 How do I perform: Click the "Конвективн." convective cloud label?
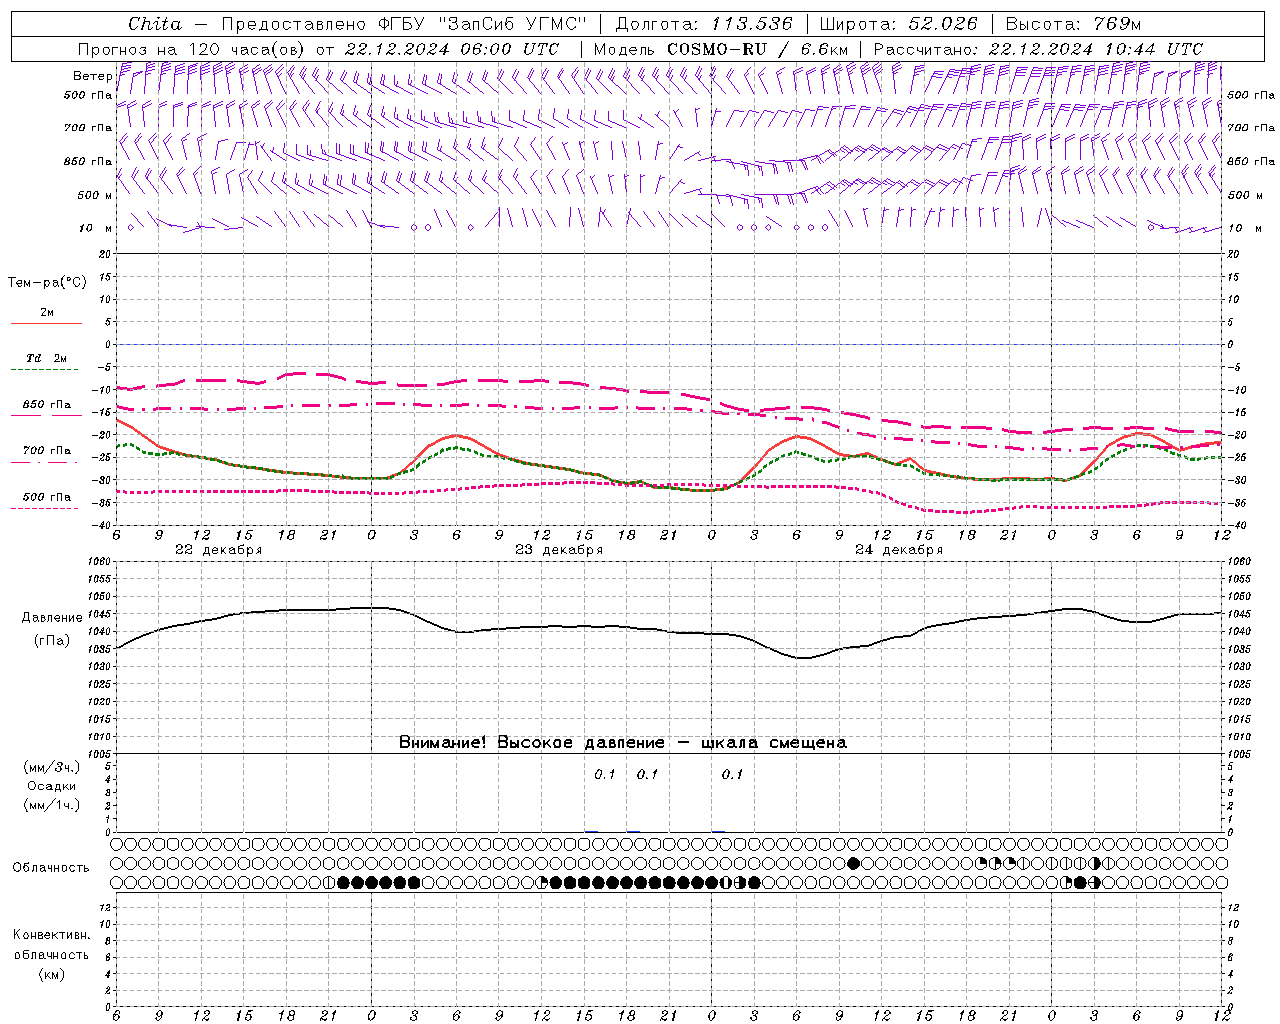click(x=51, y=935)
